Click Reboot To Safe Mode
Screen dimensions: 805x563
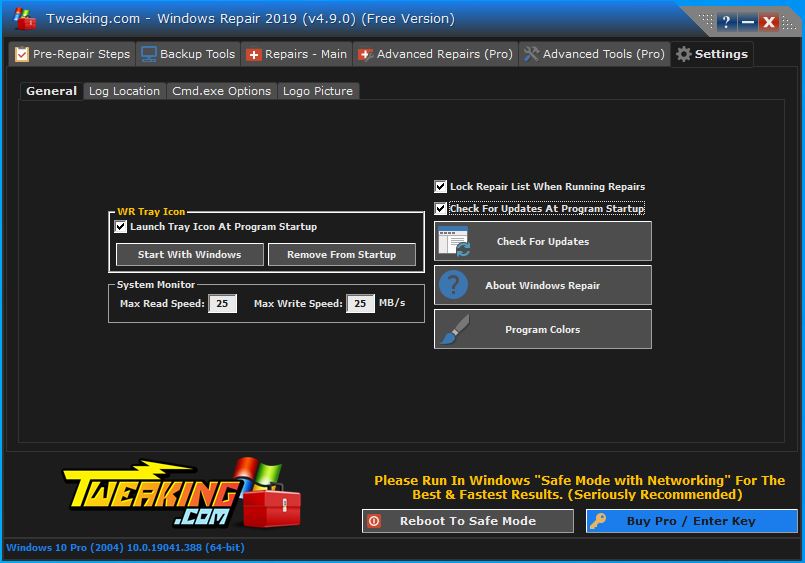click(x=468, y=521)
